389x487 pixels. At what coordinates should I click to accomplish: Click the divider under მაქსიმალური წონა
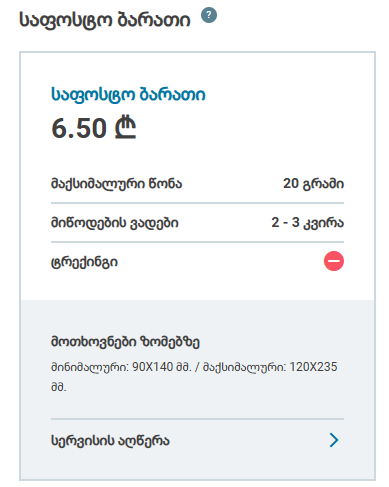[197, 203]
